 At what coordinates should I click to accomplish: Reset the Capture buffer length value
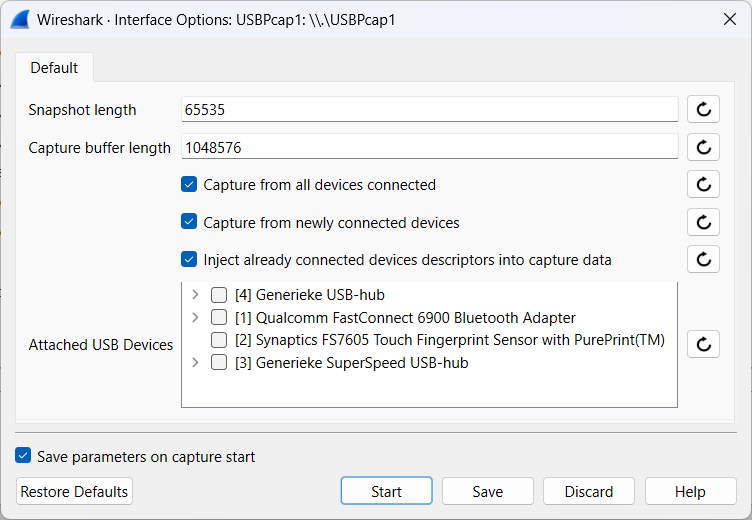click(703, 147)
